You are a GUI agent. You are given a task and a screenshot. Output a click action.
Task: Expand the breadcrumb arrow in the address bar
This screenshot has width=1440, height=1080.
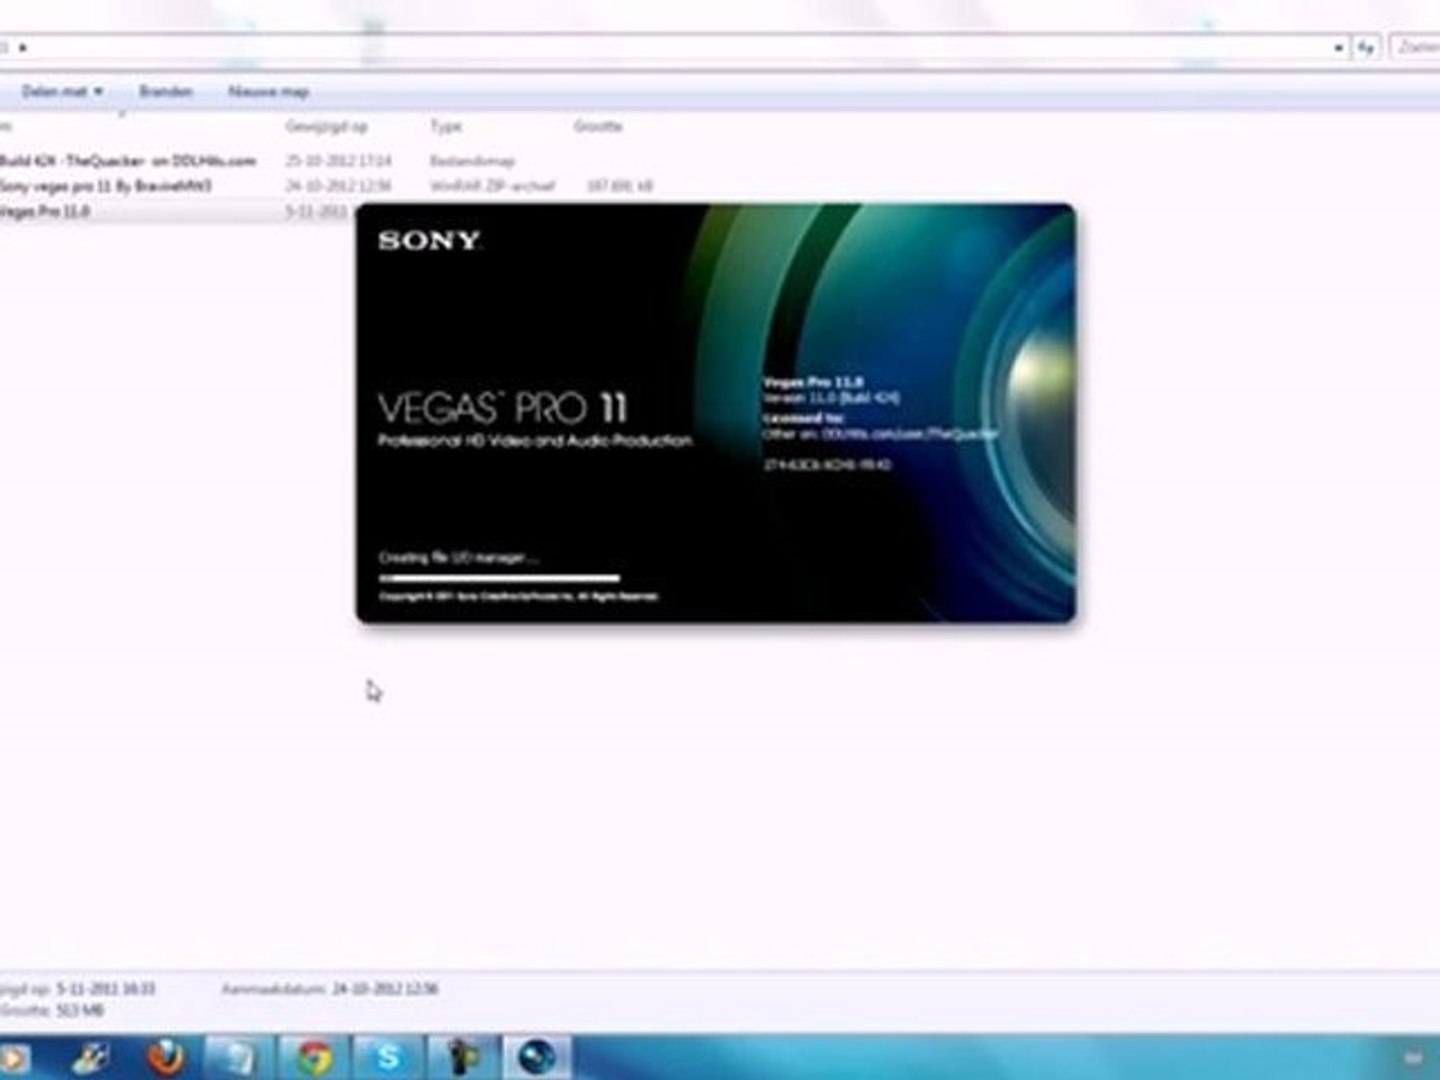pos(22,47)
